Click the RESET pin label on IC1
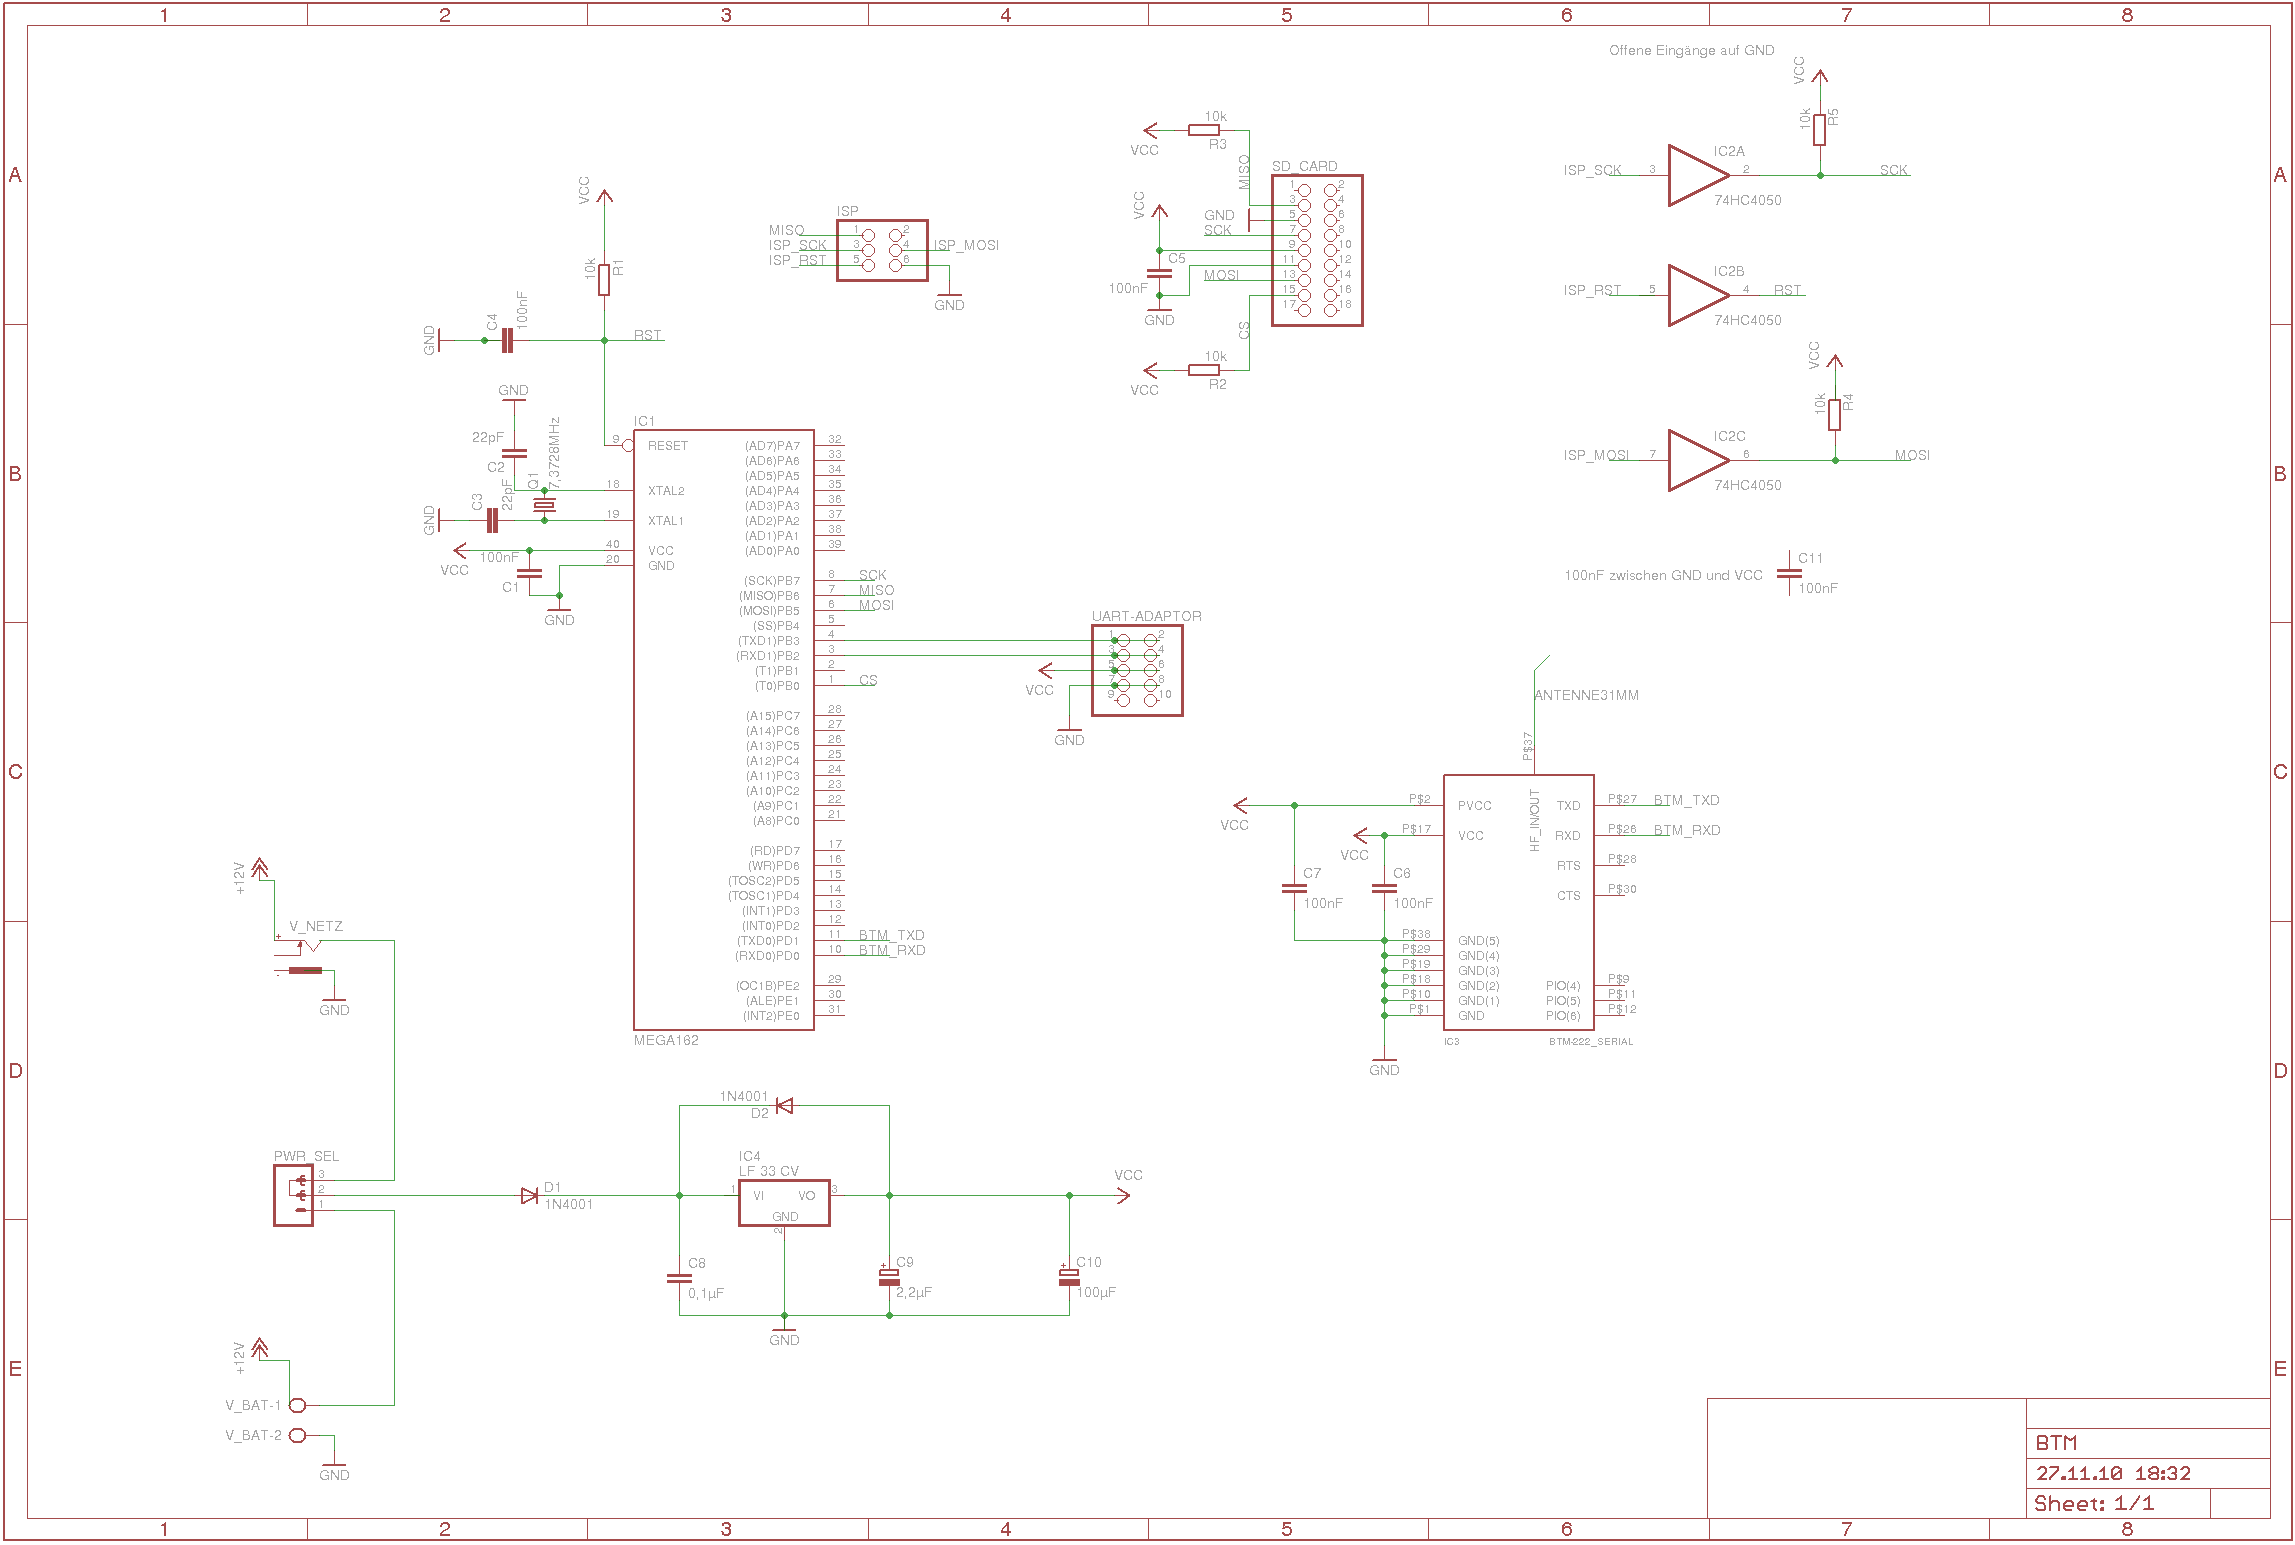Viewport: 2295px width, 1545px height. click(x=668, y=446)
